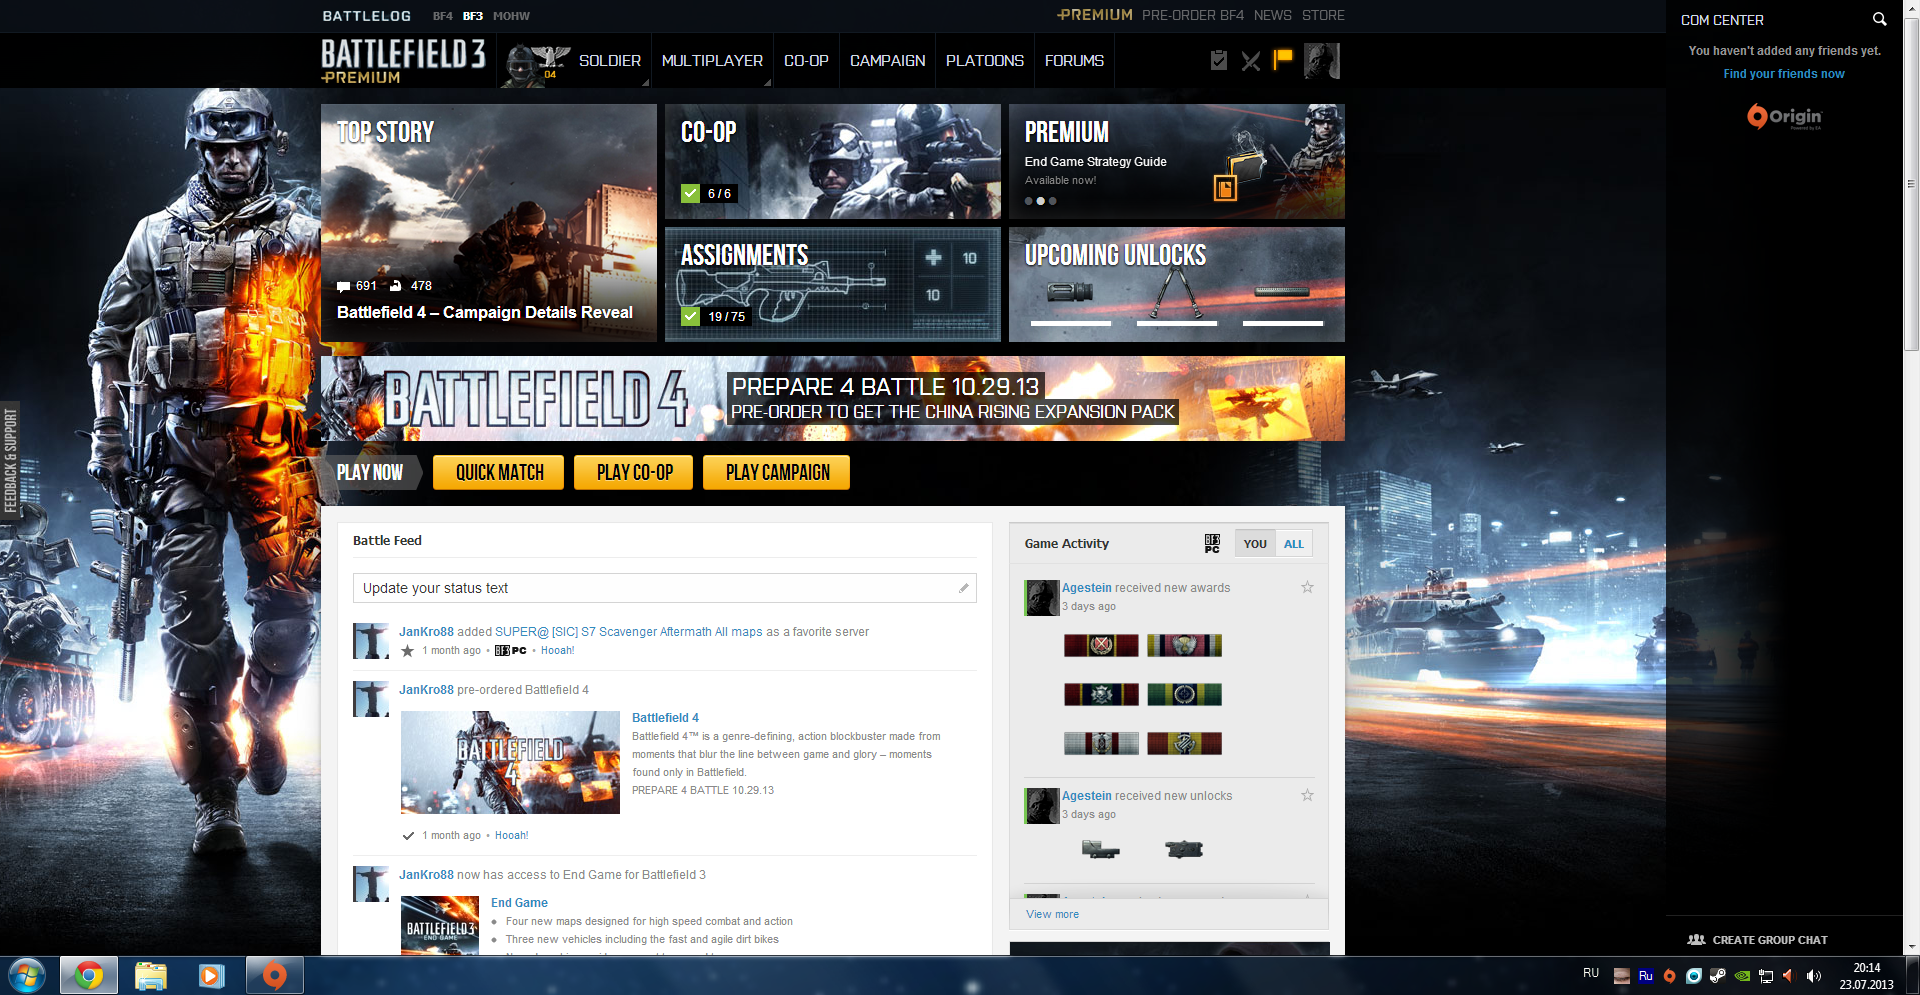Click CREATE GROUP CHAT
Screen dimensions: 1920x995
point(1758,940)
